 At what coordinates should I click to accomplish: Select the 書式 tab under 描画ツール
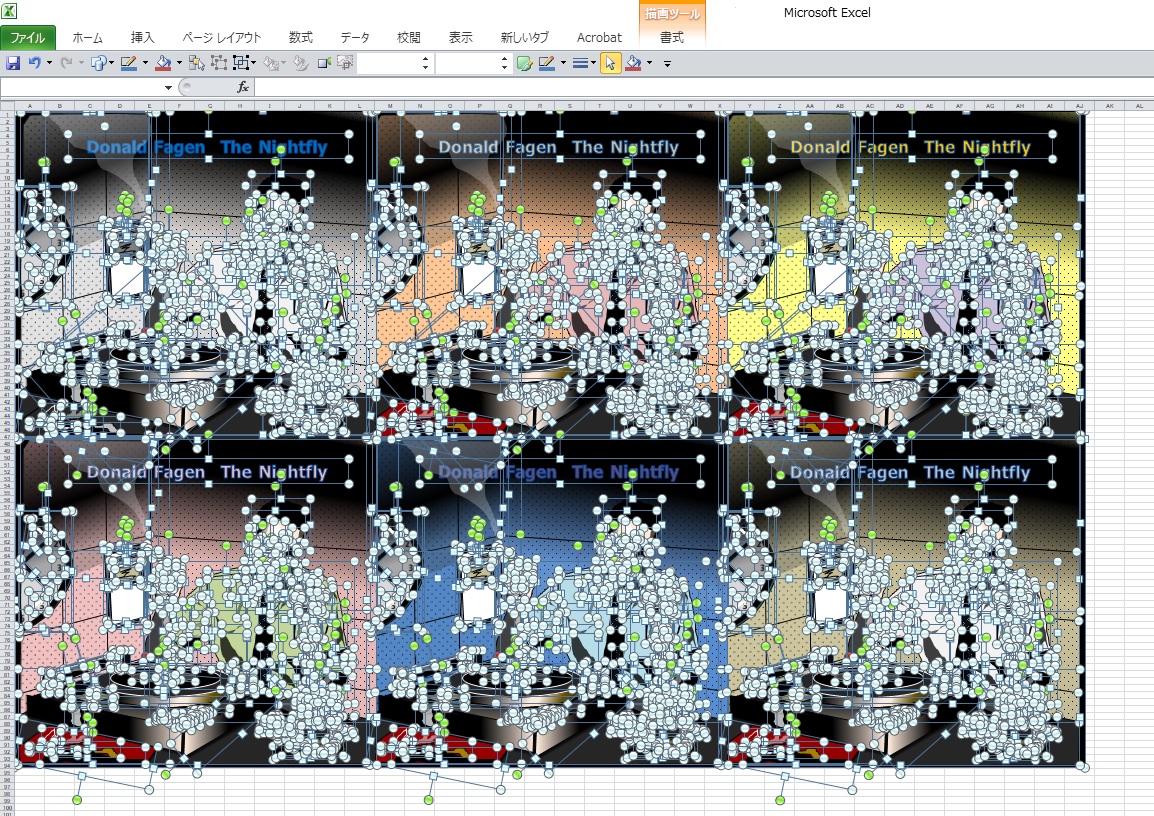tap(671, 38)
